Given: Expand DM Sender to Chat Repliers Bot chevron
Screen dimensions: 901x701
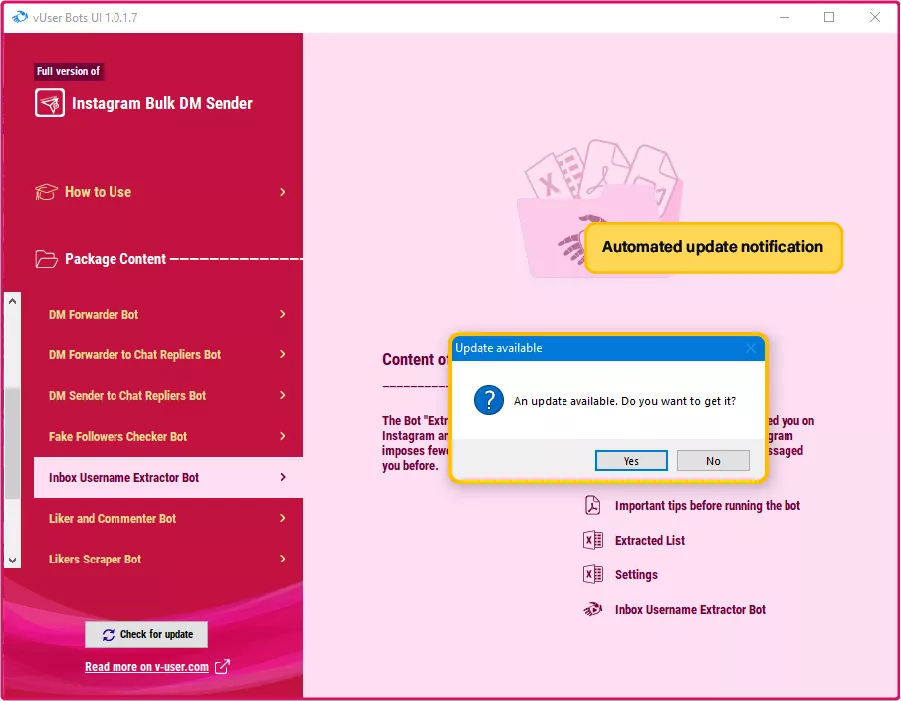Looking at the screenshot, I should [283, 395].
